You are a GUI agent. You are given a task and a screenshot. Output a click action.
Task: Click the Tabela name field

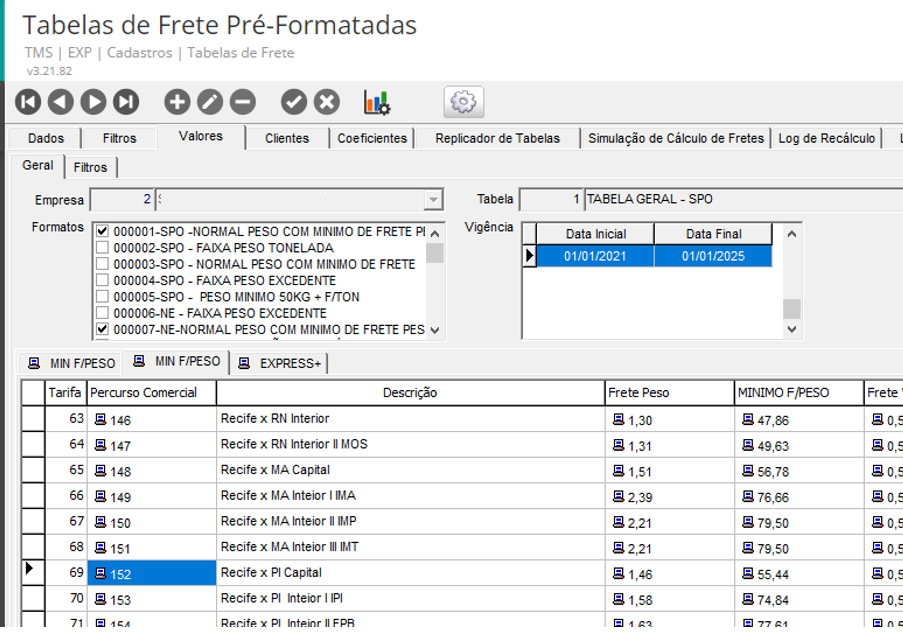coord(743,199)
